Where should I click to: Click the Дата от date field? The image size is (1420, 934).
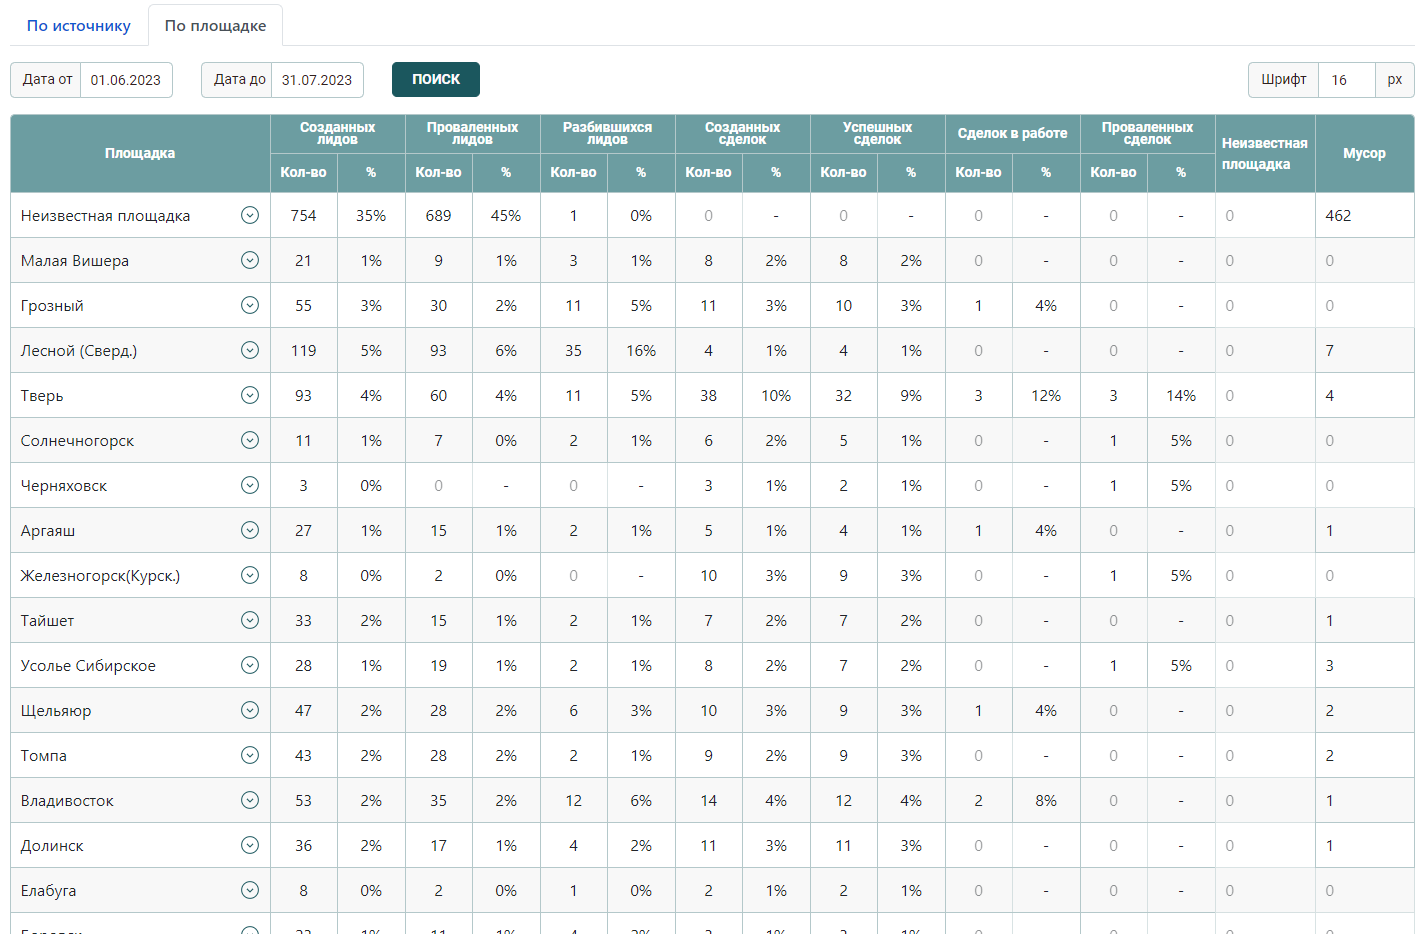126,80
